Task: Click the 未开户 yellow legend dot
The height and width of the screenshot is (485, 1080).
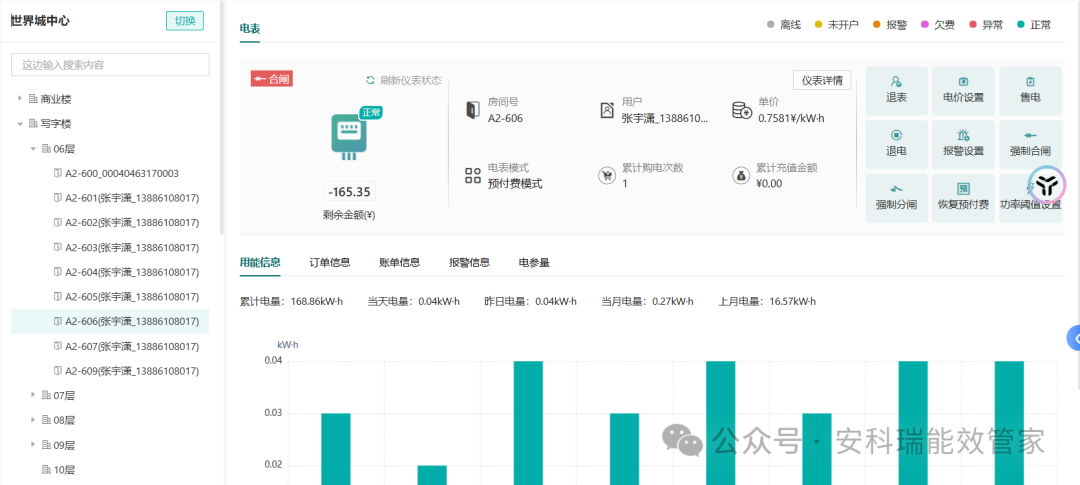Action: click(x=818, y=25)
